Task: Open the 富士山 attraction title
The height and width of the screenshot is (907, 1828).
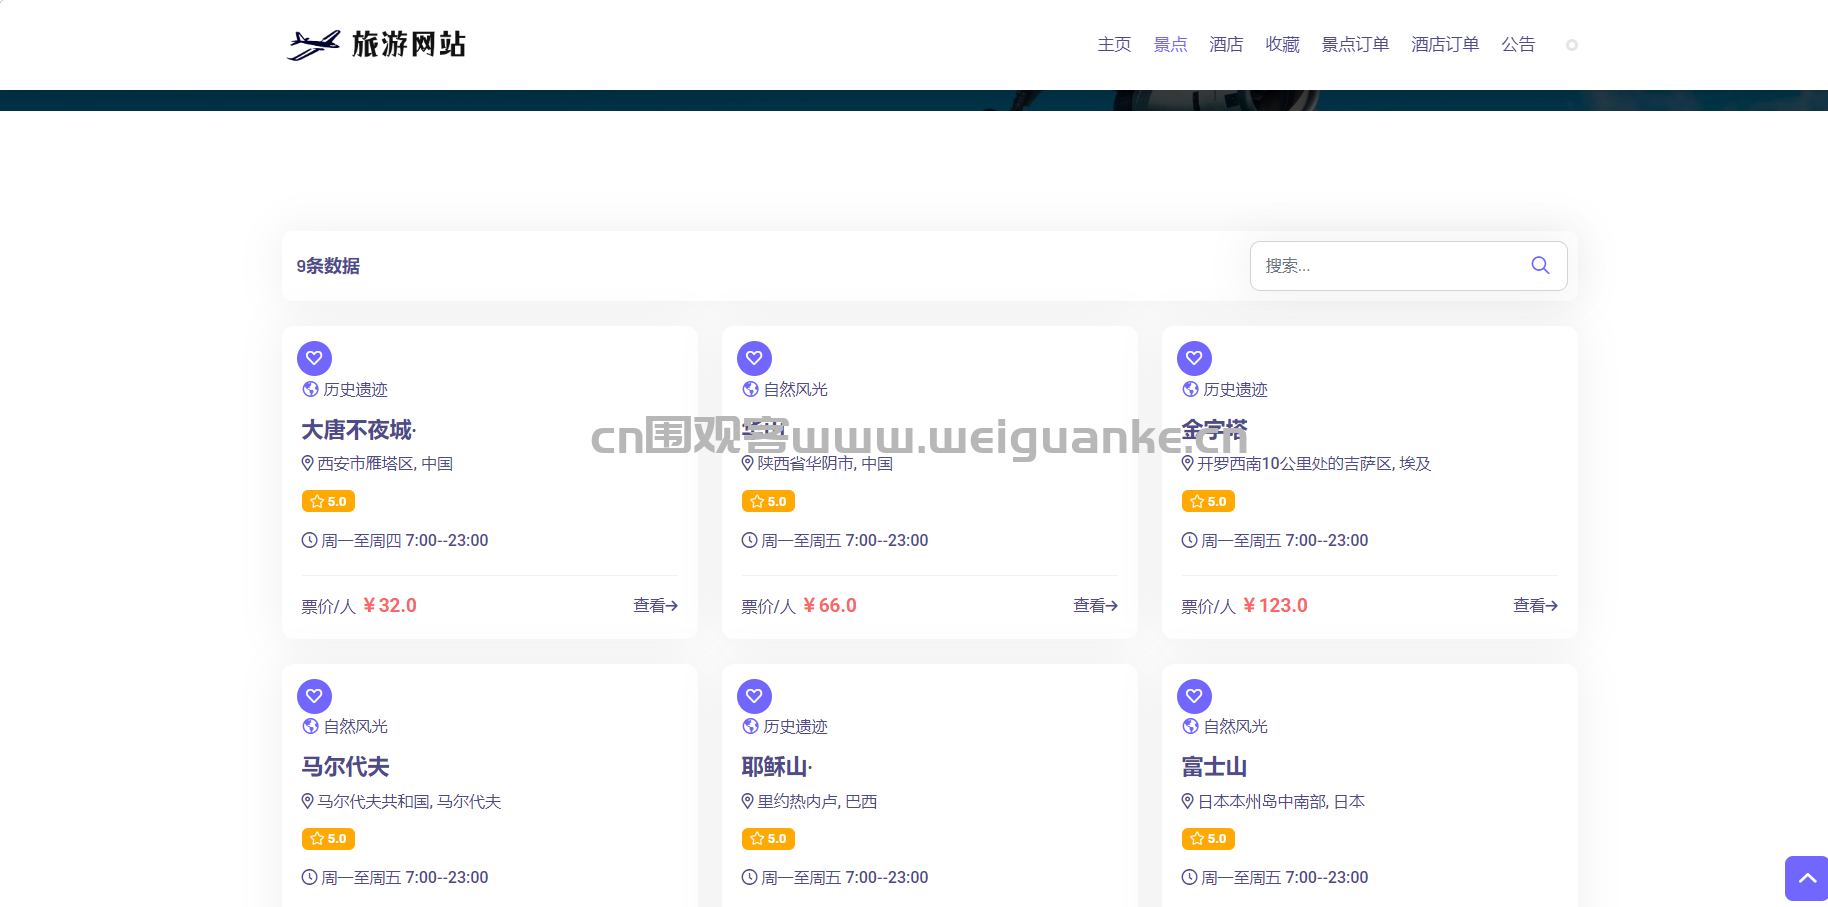Action: tap(1214, 767)
